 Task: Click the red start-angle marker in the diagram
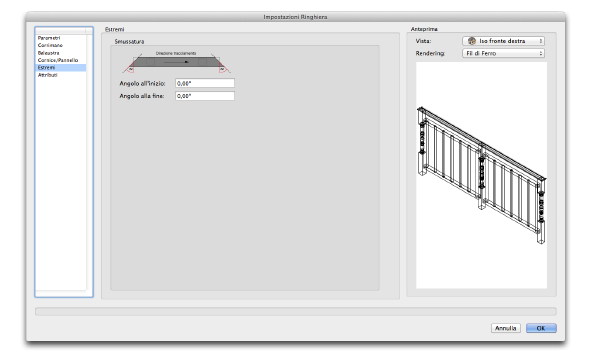click(130, 68)
